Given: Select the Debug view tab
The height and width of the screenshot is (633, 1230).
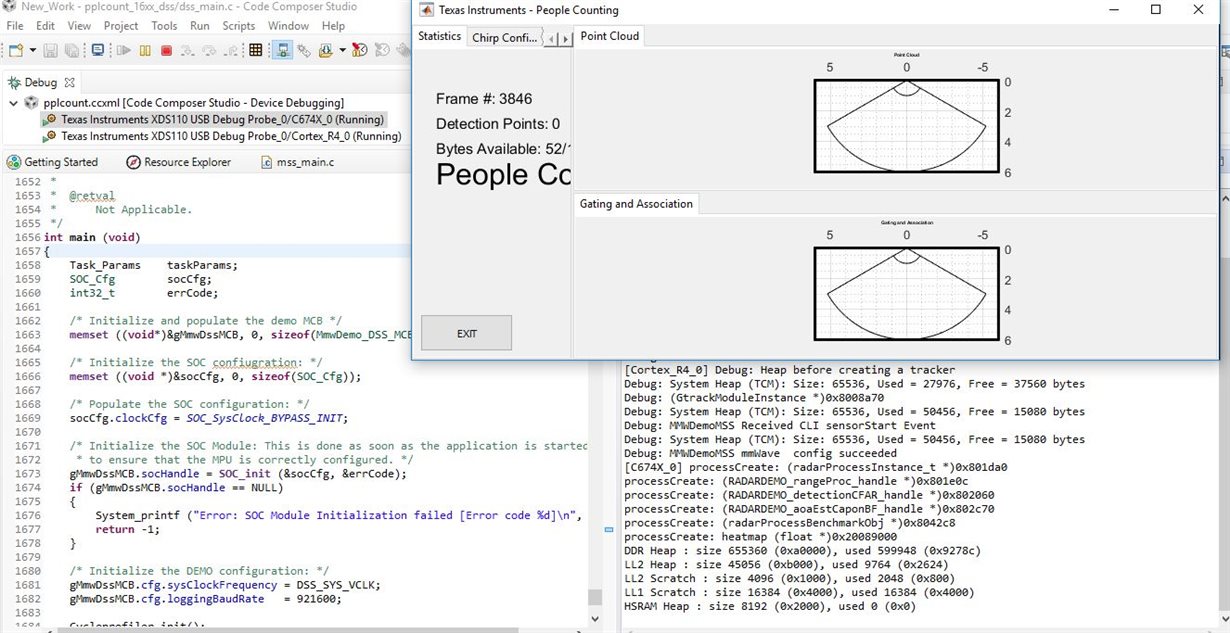Looking at the screenshot, I should point(41,82).
